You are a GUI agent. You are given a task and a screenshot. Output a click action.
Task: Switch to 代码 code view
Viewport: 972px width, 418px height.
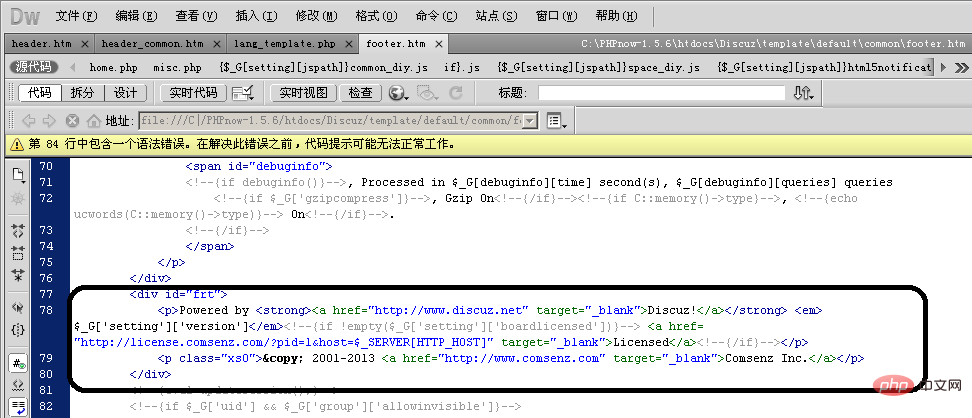click(x=40, y=93)
